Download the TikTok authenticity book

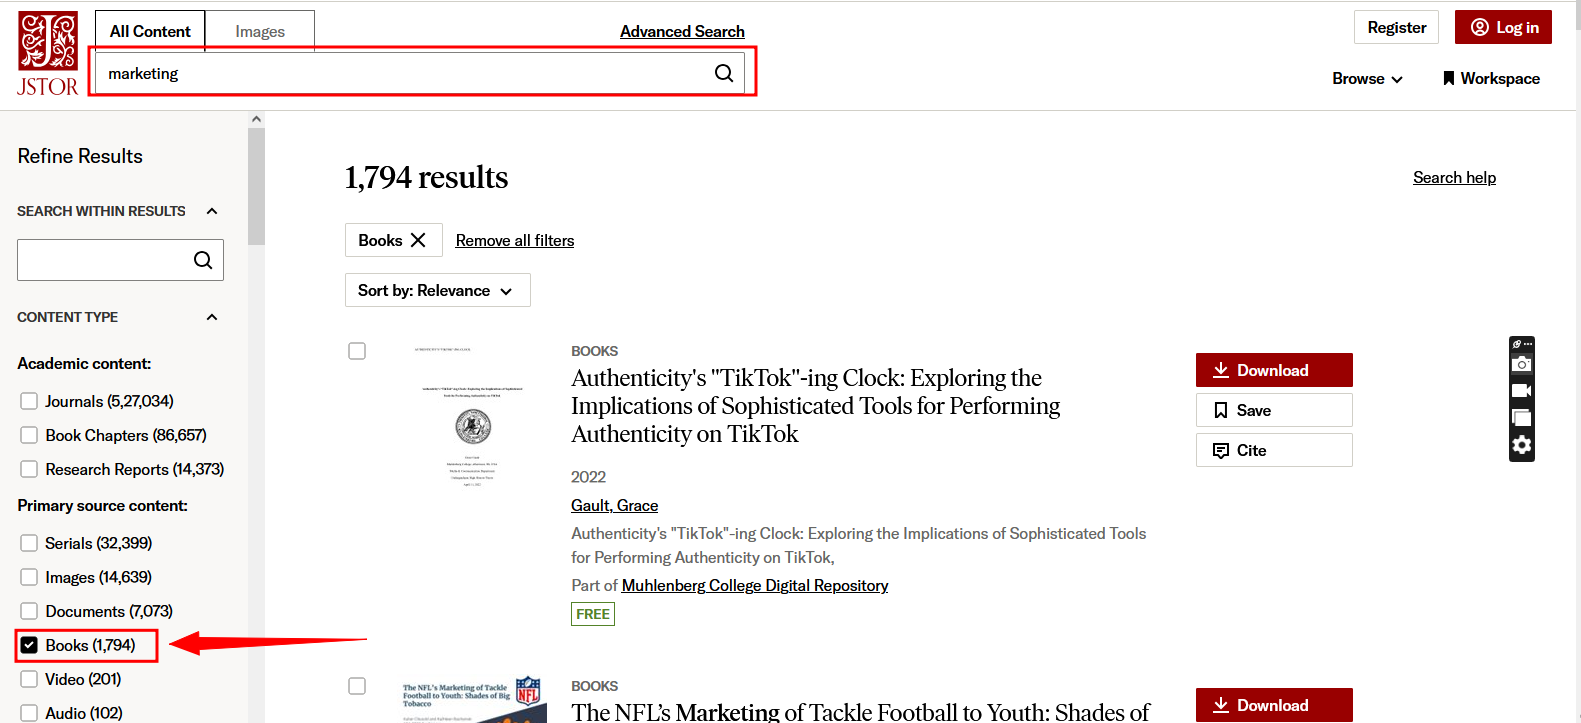tap(1273, 370)
